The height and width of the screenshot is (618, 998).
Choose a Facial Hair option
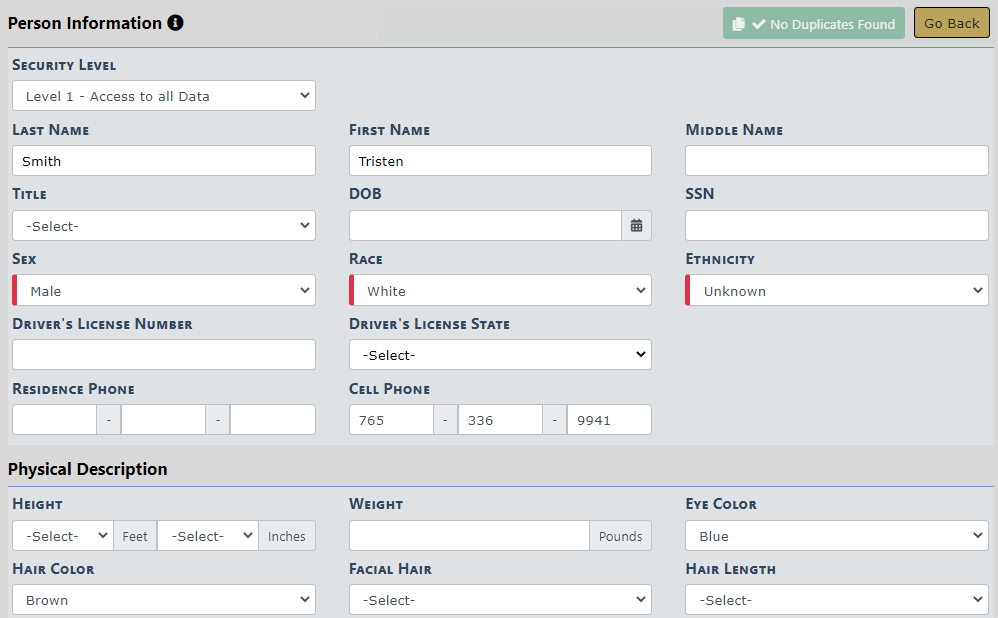pos(500,600)
